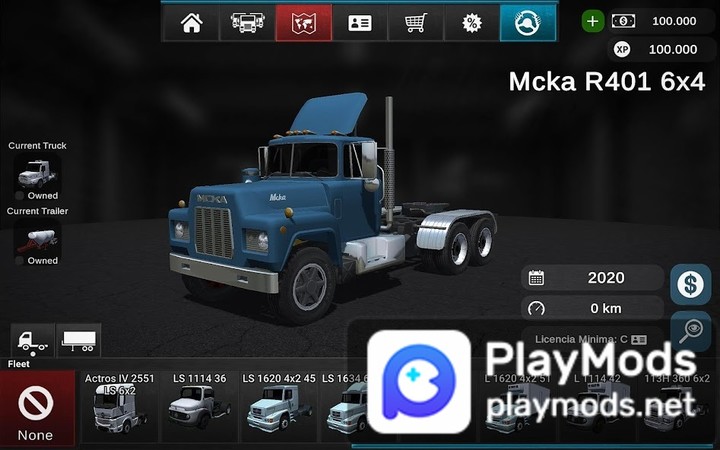Click the 100.000 XP value
This screenshot has width=720, height=450.
click(x=673, y=49)
